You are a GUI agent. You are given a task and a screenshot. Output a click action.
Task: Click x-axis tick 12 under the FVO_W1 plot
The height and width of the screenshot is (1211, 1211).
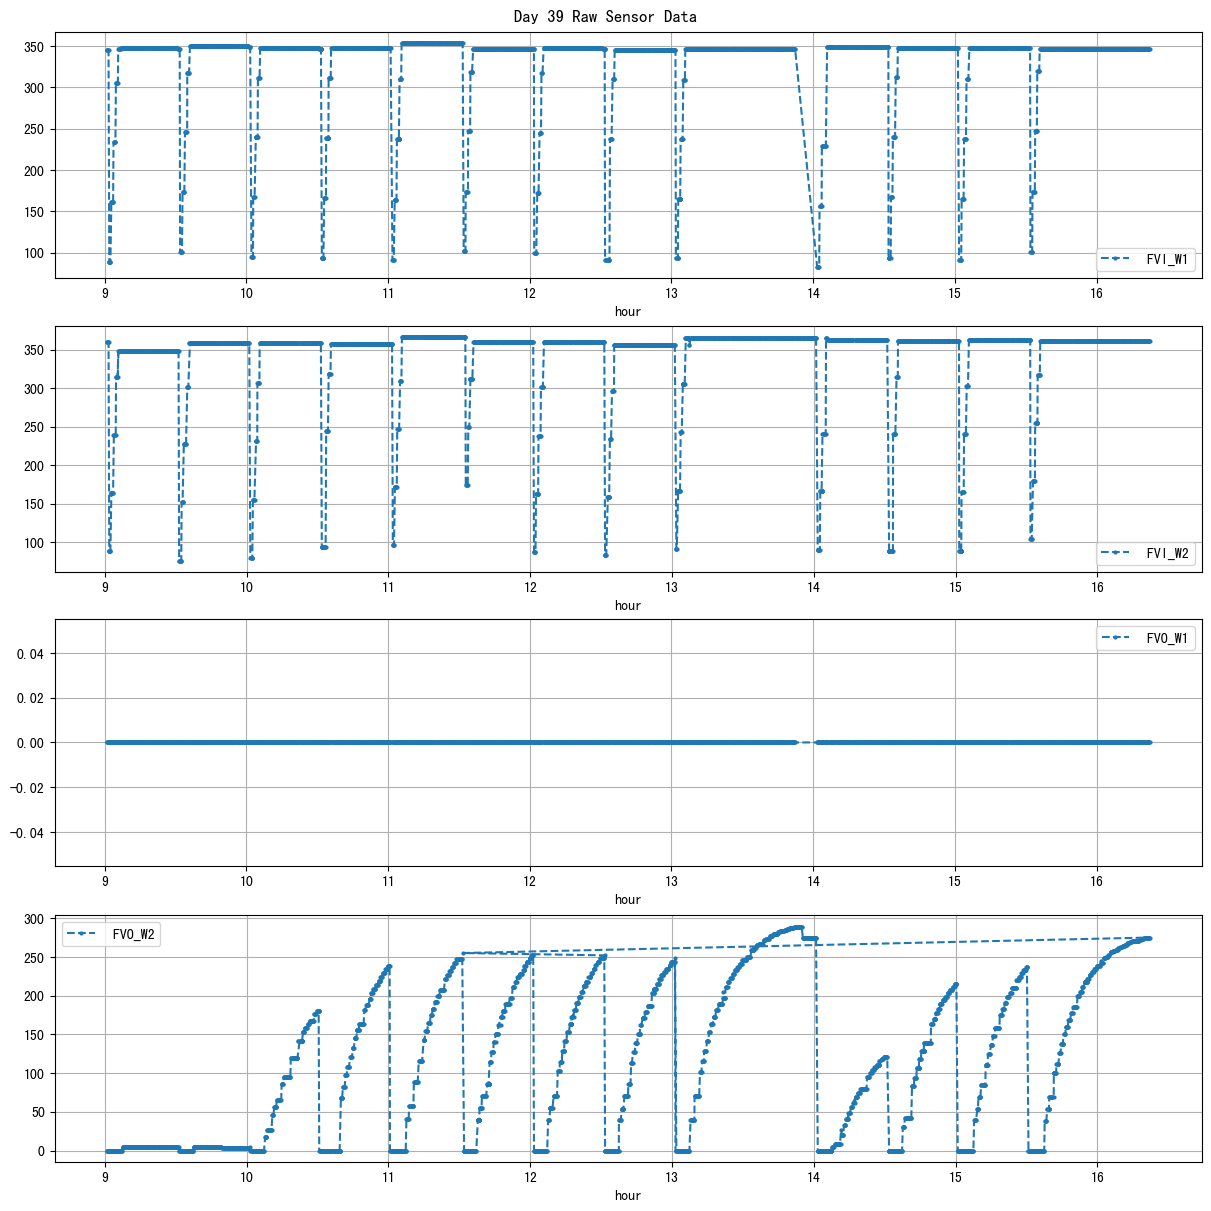click(530, 881)
